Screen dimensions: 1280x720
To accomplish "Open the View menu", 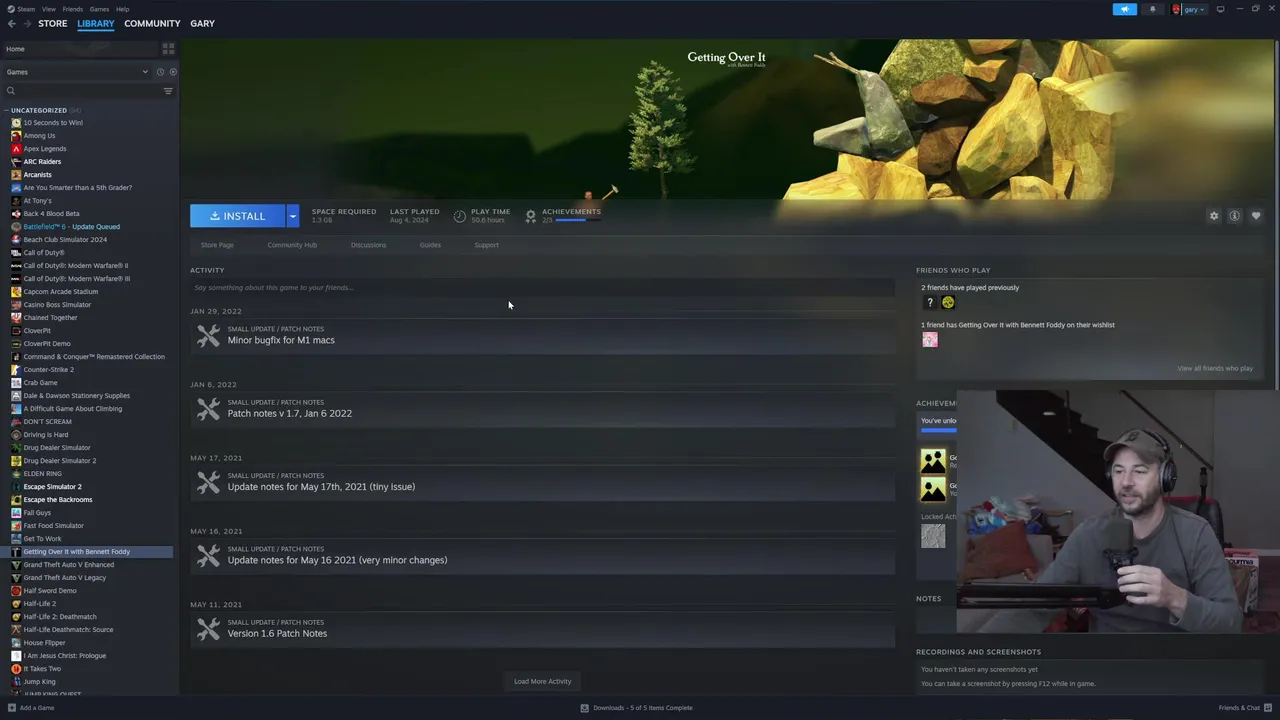I will (48, 9).
